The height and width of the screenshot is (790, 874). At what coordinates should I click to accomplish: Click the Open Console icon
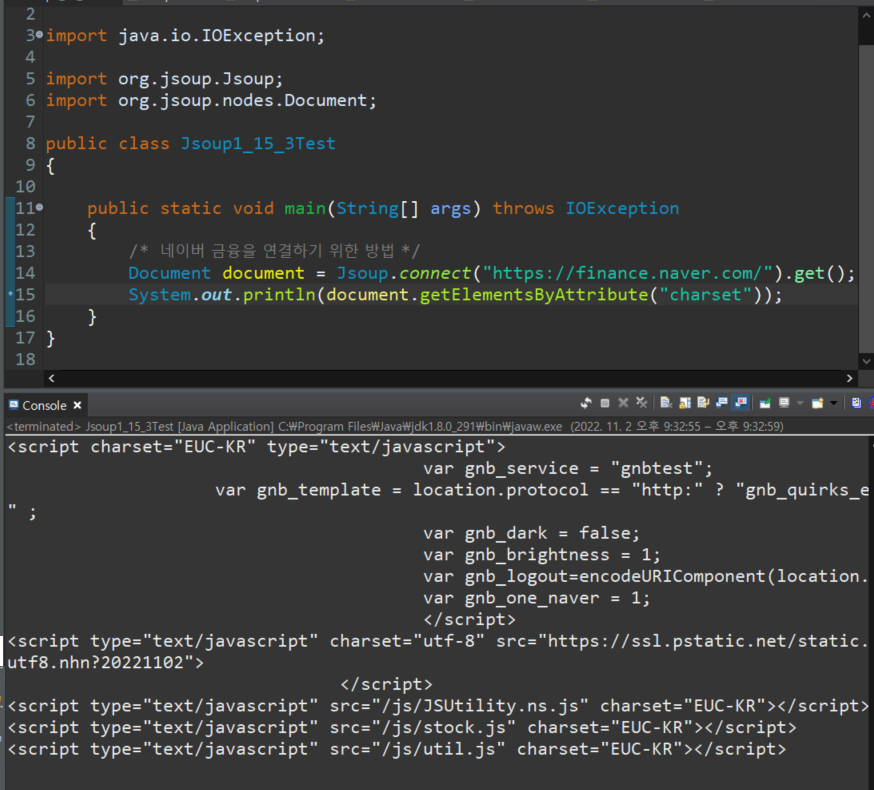coord(817,403)
